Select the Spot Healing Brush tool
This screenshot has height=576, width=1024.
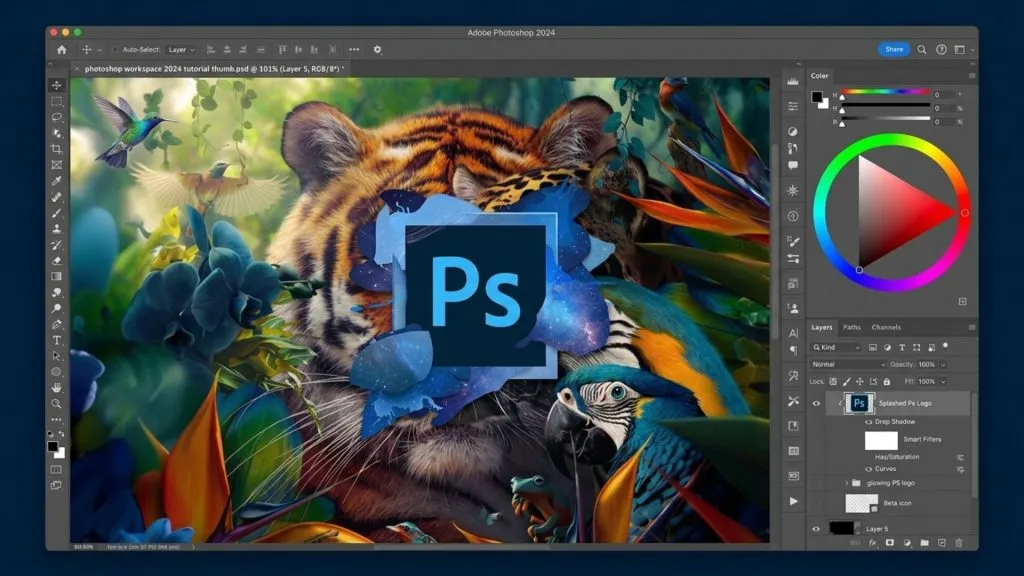57,197
